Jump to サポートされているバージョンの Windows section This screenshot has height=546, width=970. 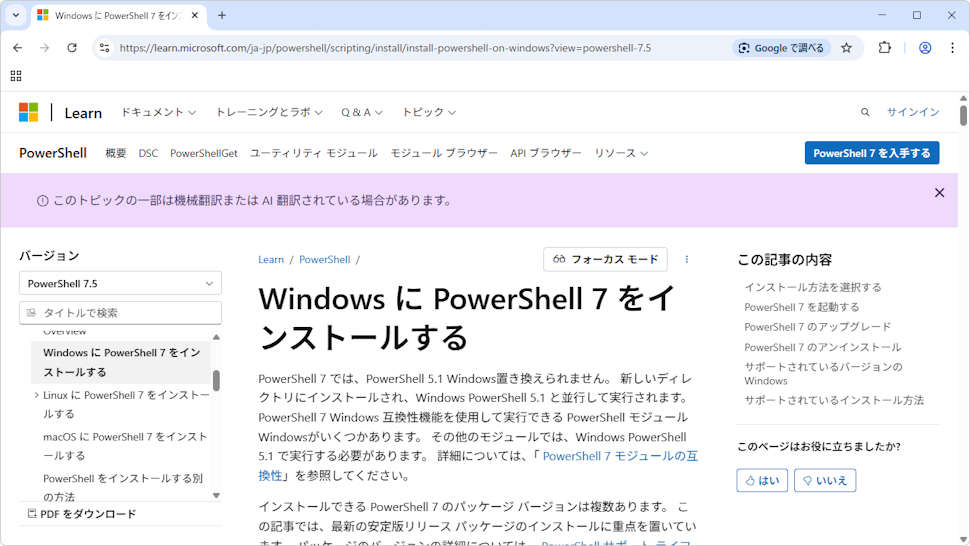[823, 373]
